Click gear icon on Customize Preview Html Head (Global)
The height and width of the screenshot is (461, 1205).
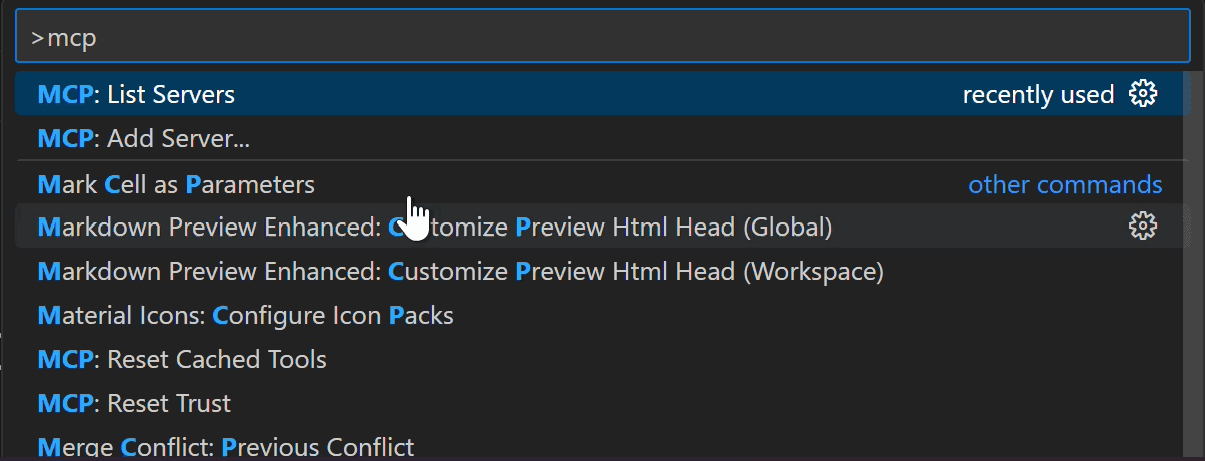point(1142,227)
